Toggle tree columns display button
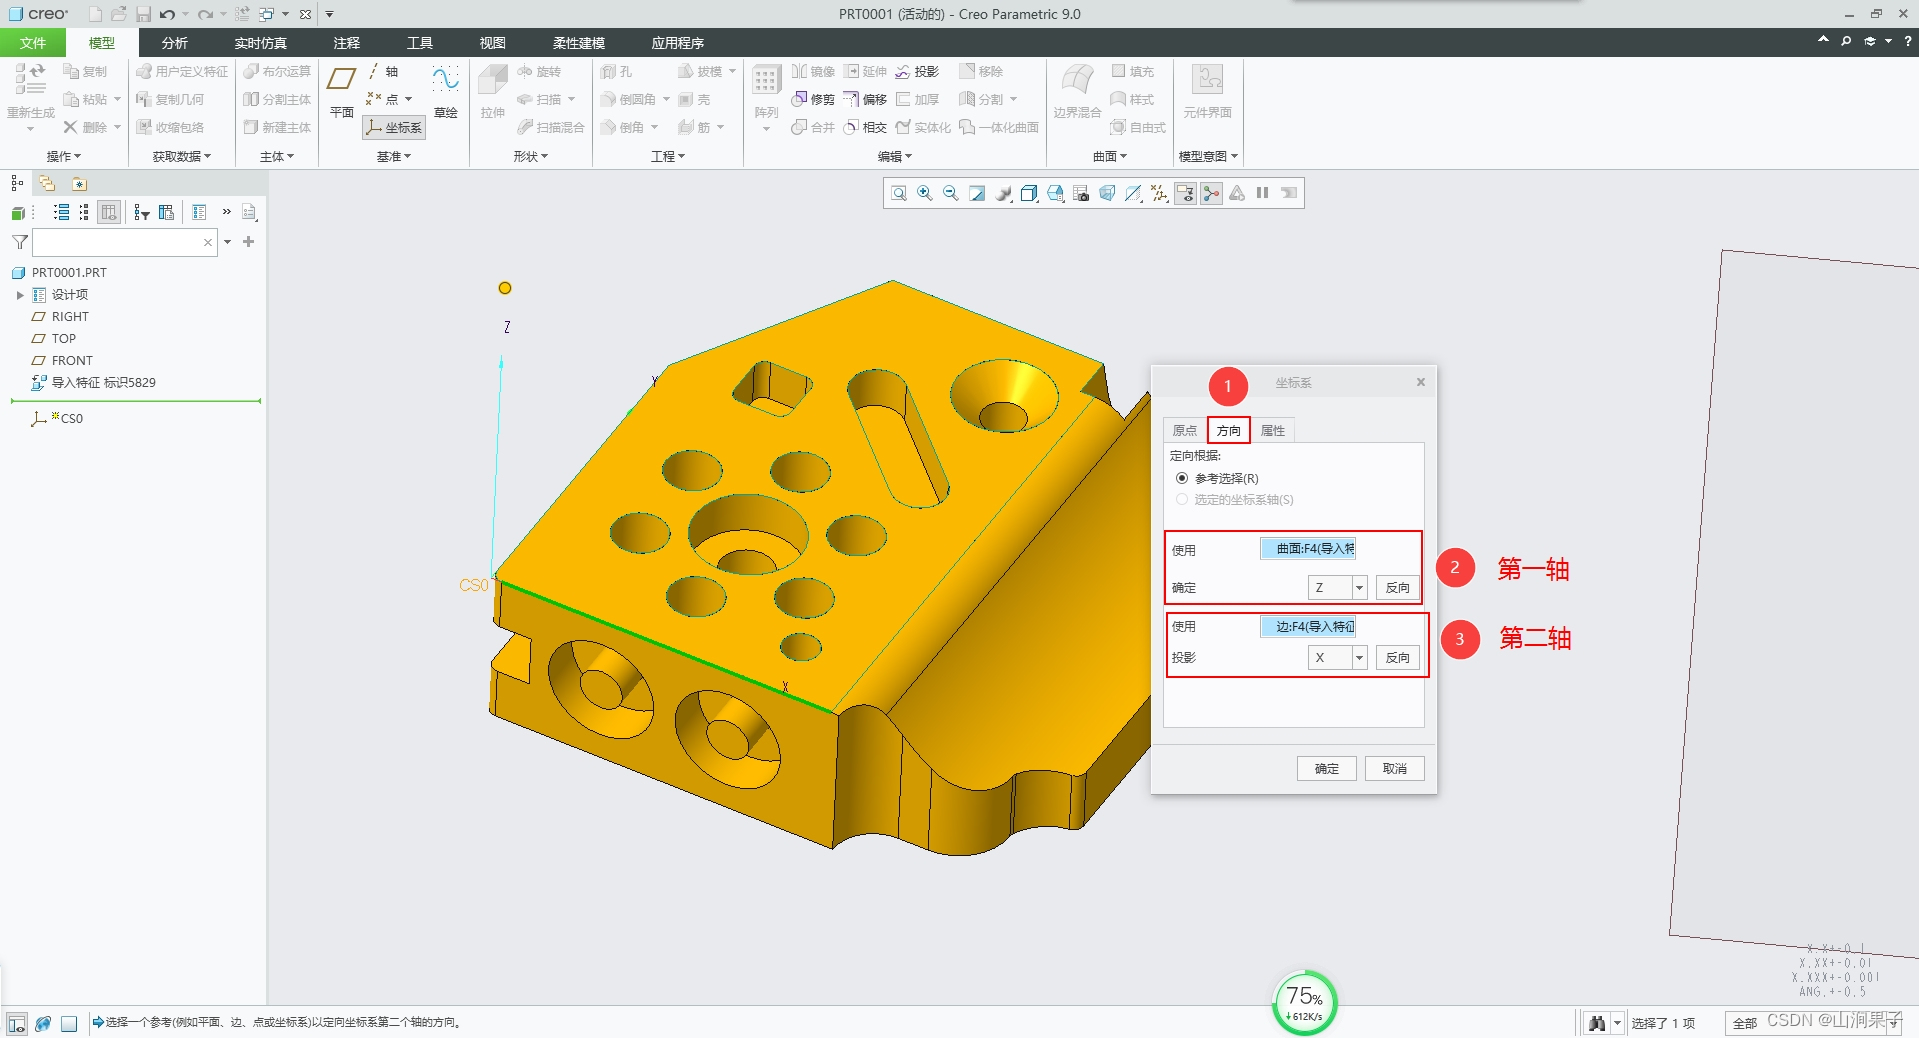Viewport: 1919px width, 1038px height. [109, 212]
